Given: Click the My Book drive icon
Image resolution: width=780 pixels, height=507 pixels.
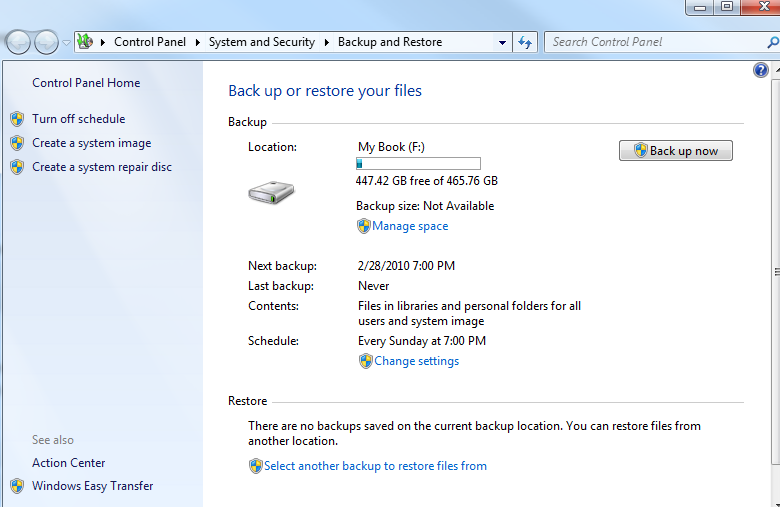Looking at the screenshot, I should 271,192.
